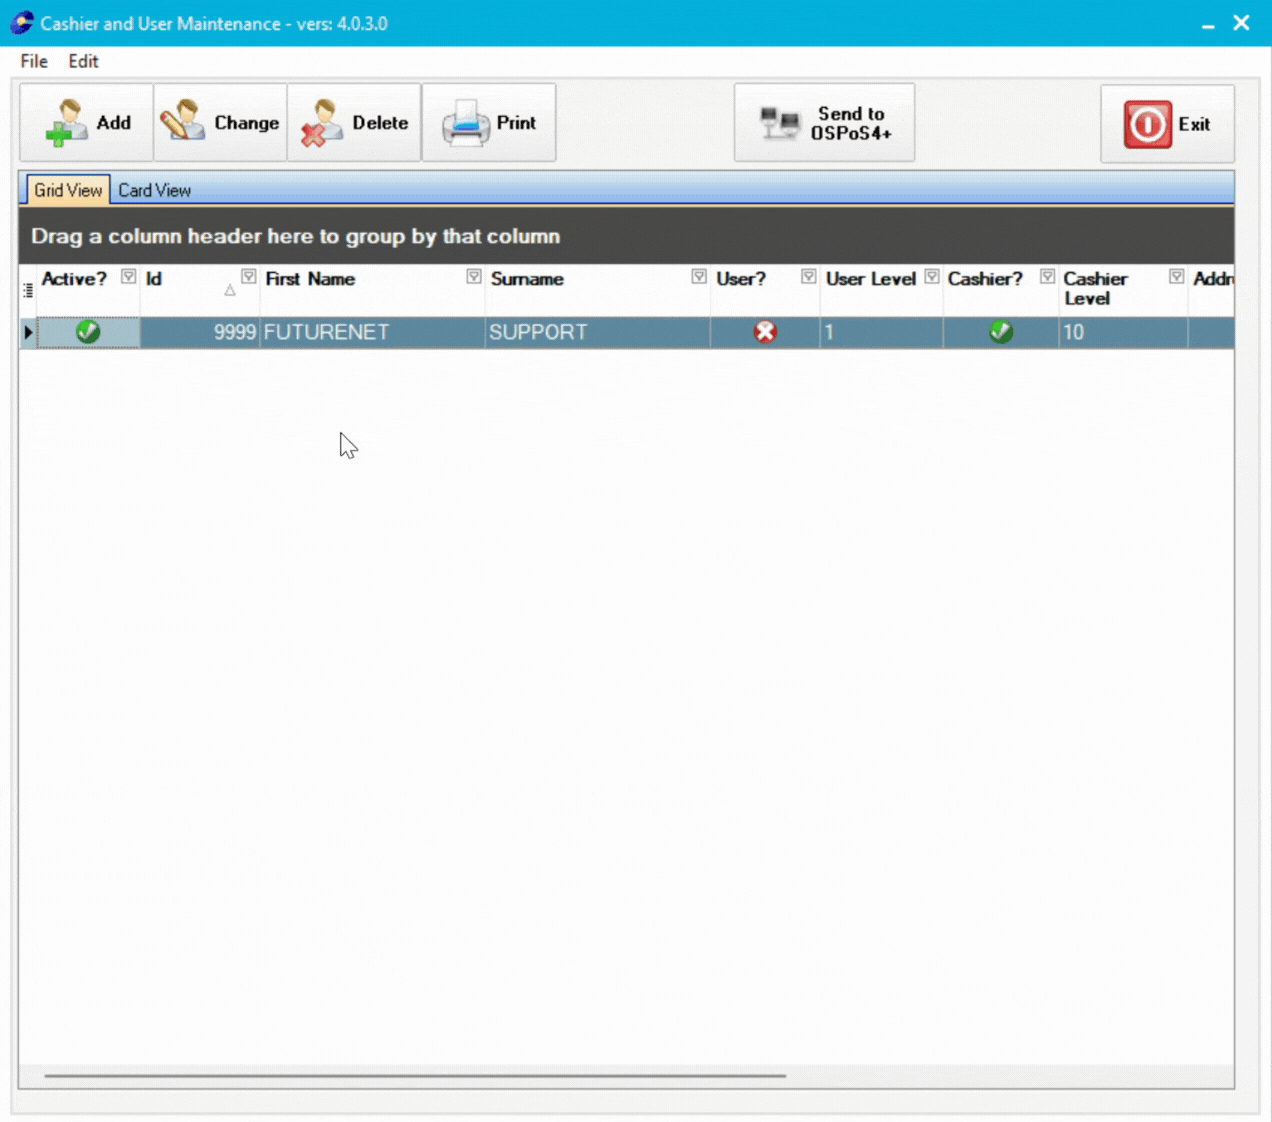Open the Surname column filter dropdown
Screen dimensions: 1272x1122
coord(699,277)
